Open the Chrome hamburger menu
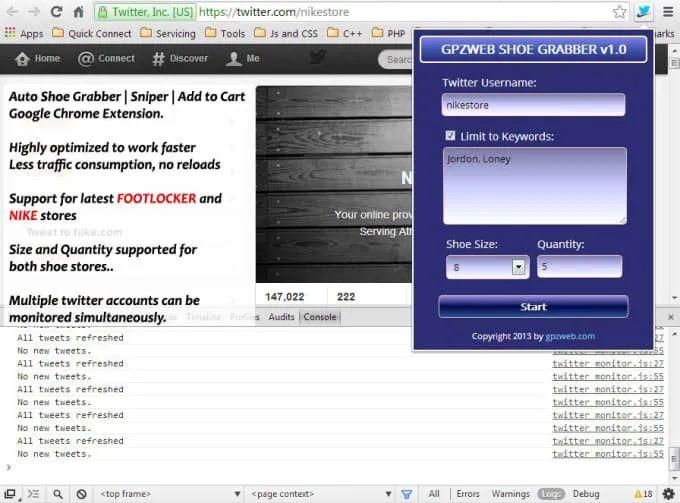The image size is (680, 503). pos(668,12)
